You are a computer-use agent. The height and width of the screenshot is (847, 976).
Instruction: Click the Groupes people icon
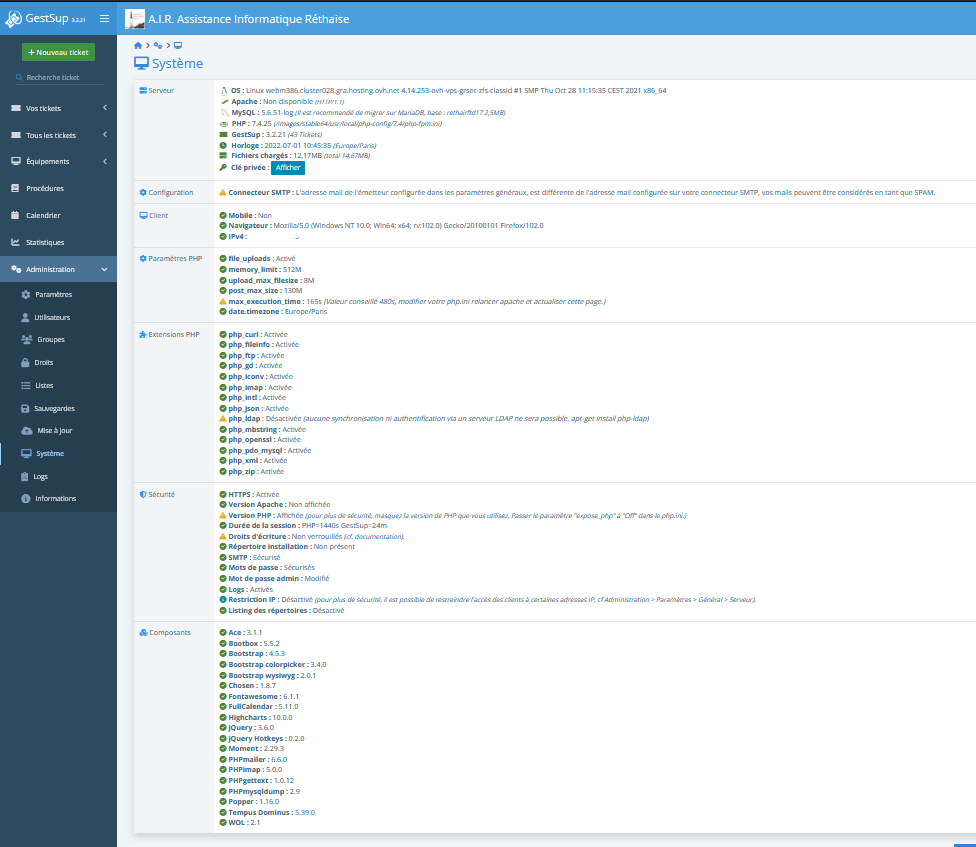(x=27, y=340)
